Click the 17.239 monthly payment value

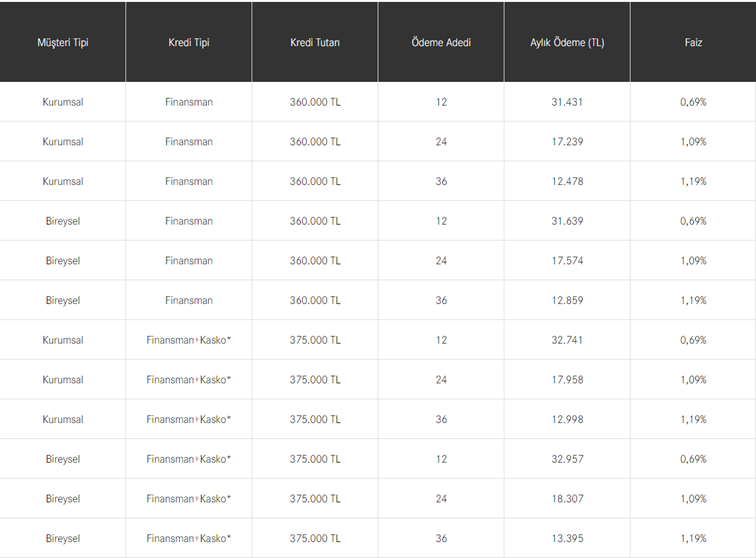[x=567, y=142]
